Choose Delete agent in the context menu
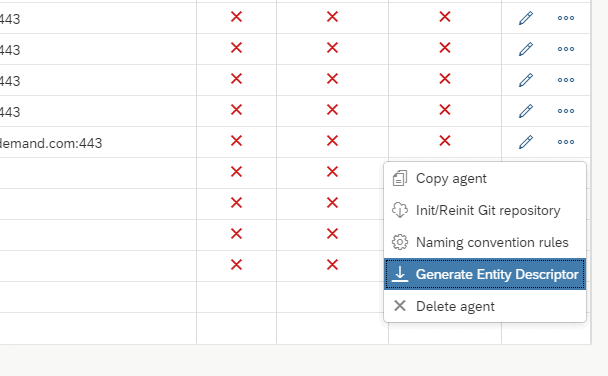The width and height of the screenshot is (608, 376). (485, 306)
